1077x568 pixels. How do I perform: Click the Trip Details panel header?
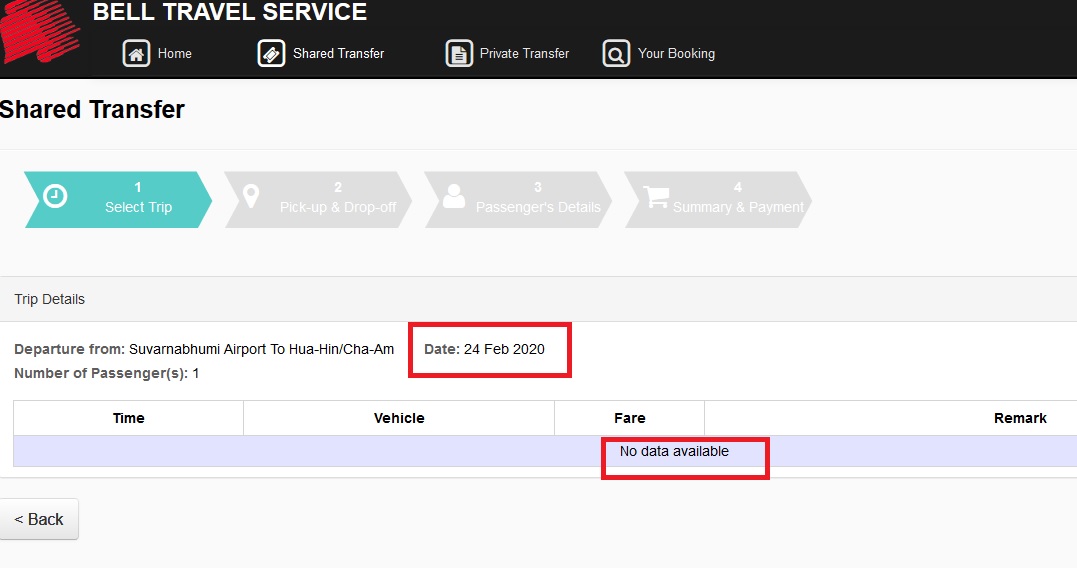pos(50,299)
